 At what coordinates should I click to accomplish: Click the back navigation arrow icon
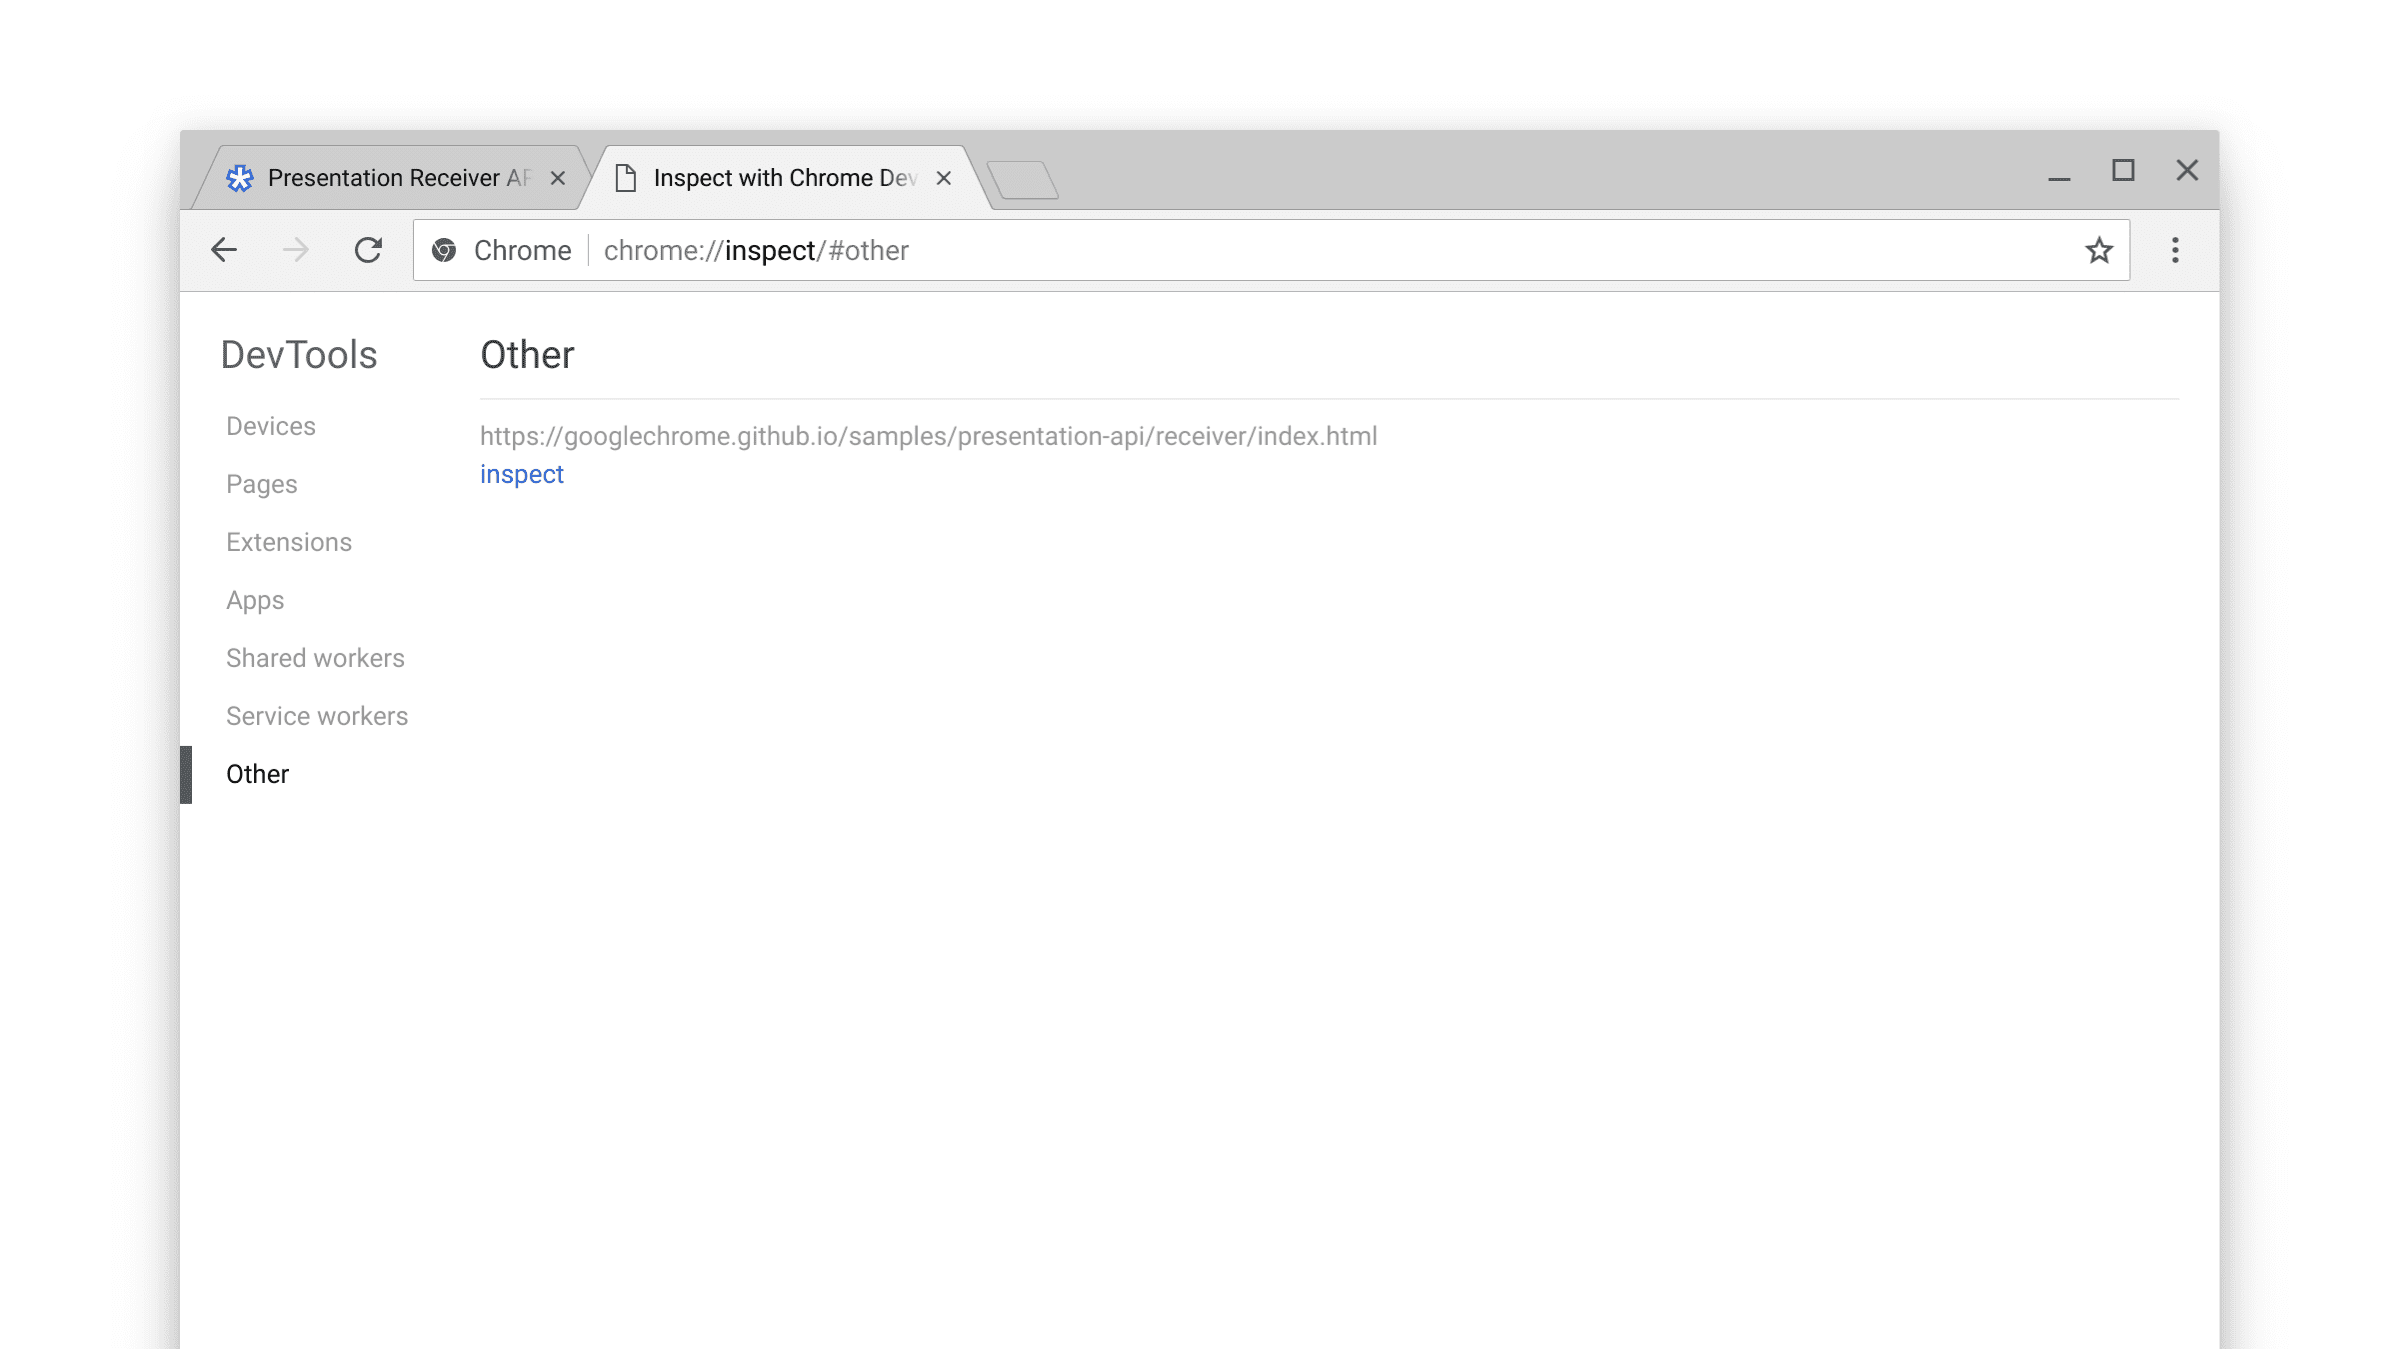click(x=222, y=249)
